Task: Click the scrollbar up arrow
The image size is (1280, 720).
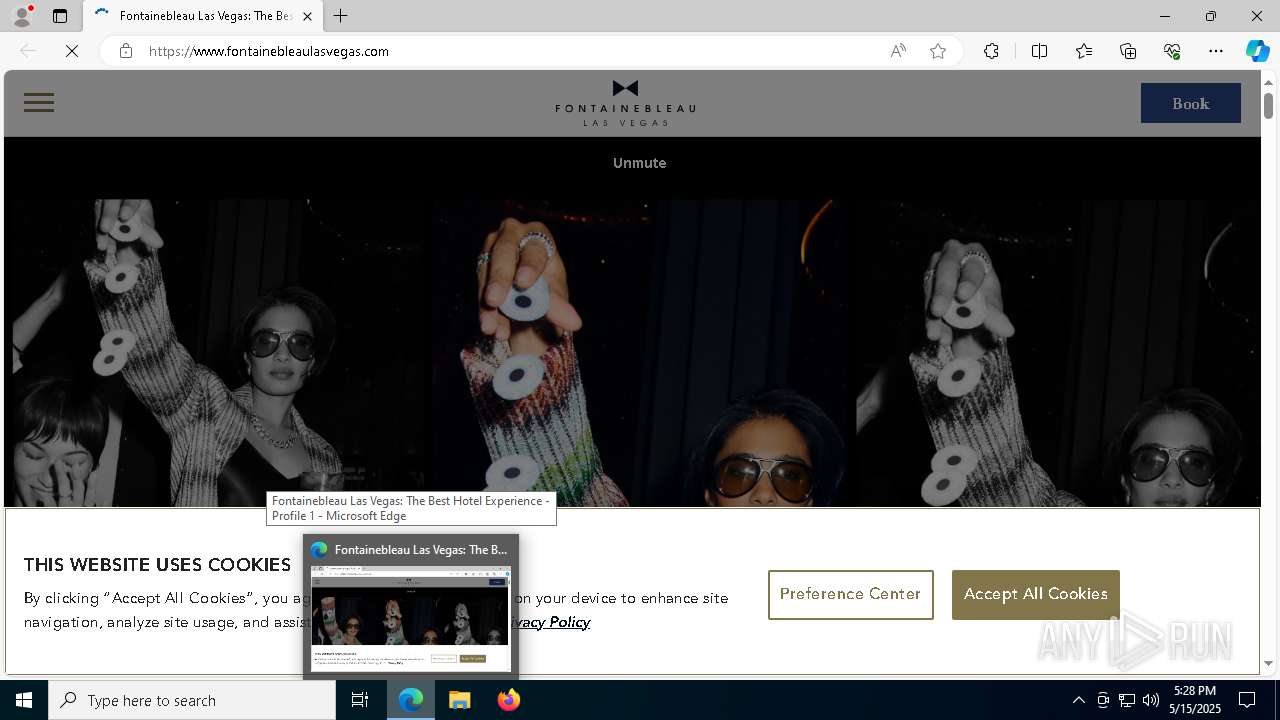Action: (1268, 82)
